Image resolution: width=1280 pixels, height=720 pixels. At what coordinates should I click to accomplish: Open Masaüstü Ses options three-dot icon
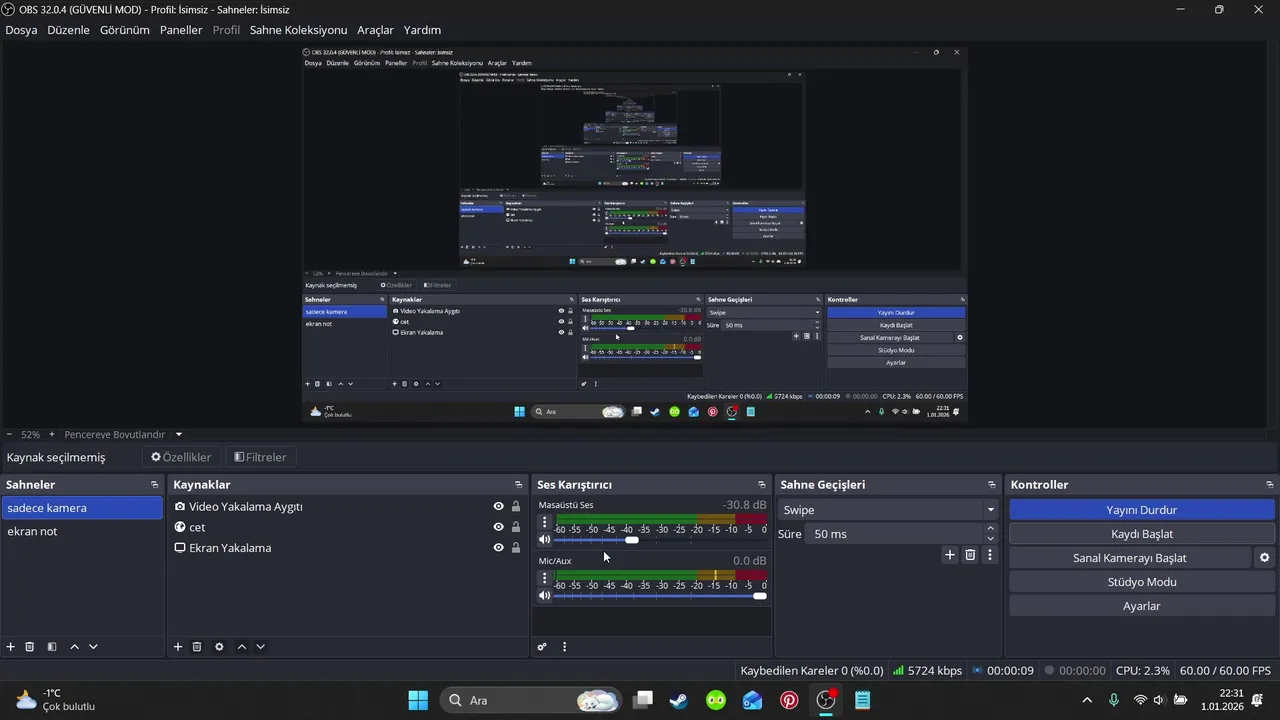(x=544, y=522)
